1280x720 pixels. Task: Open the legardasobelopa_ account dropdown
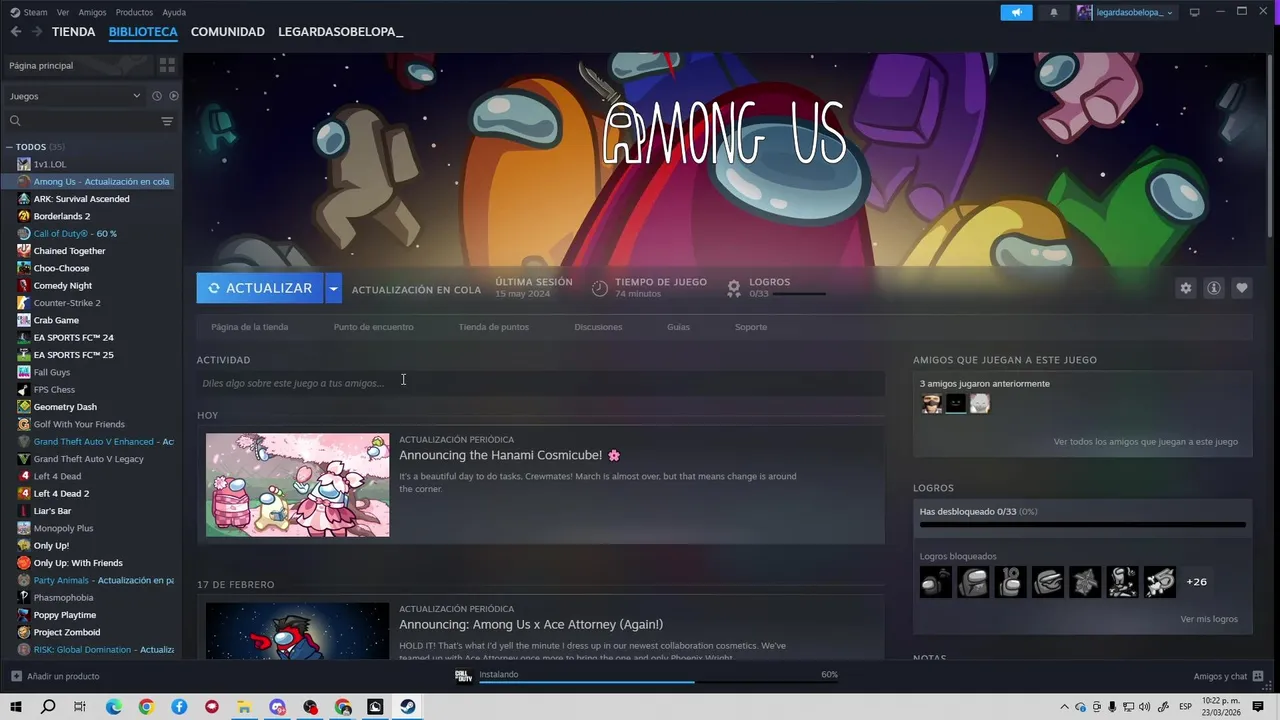click(x=1126, y=12)
